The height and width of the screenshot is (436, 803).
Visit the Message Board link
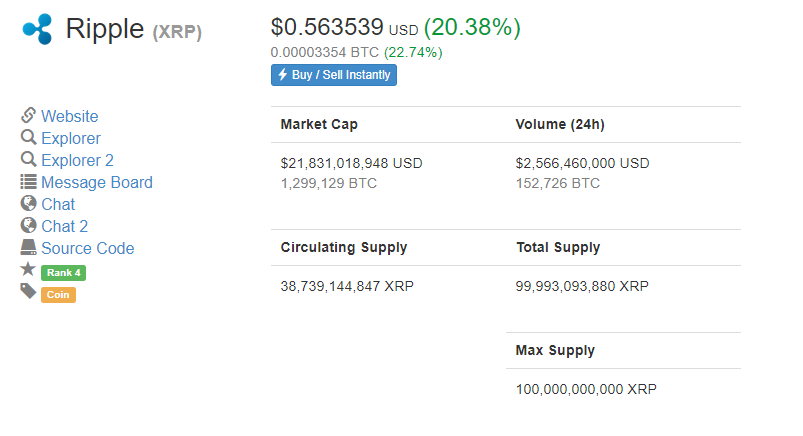point(97,182)
